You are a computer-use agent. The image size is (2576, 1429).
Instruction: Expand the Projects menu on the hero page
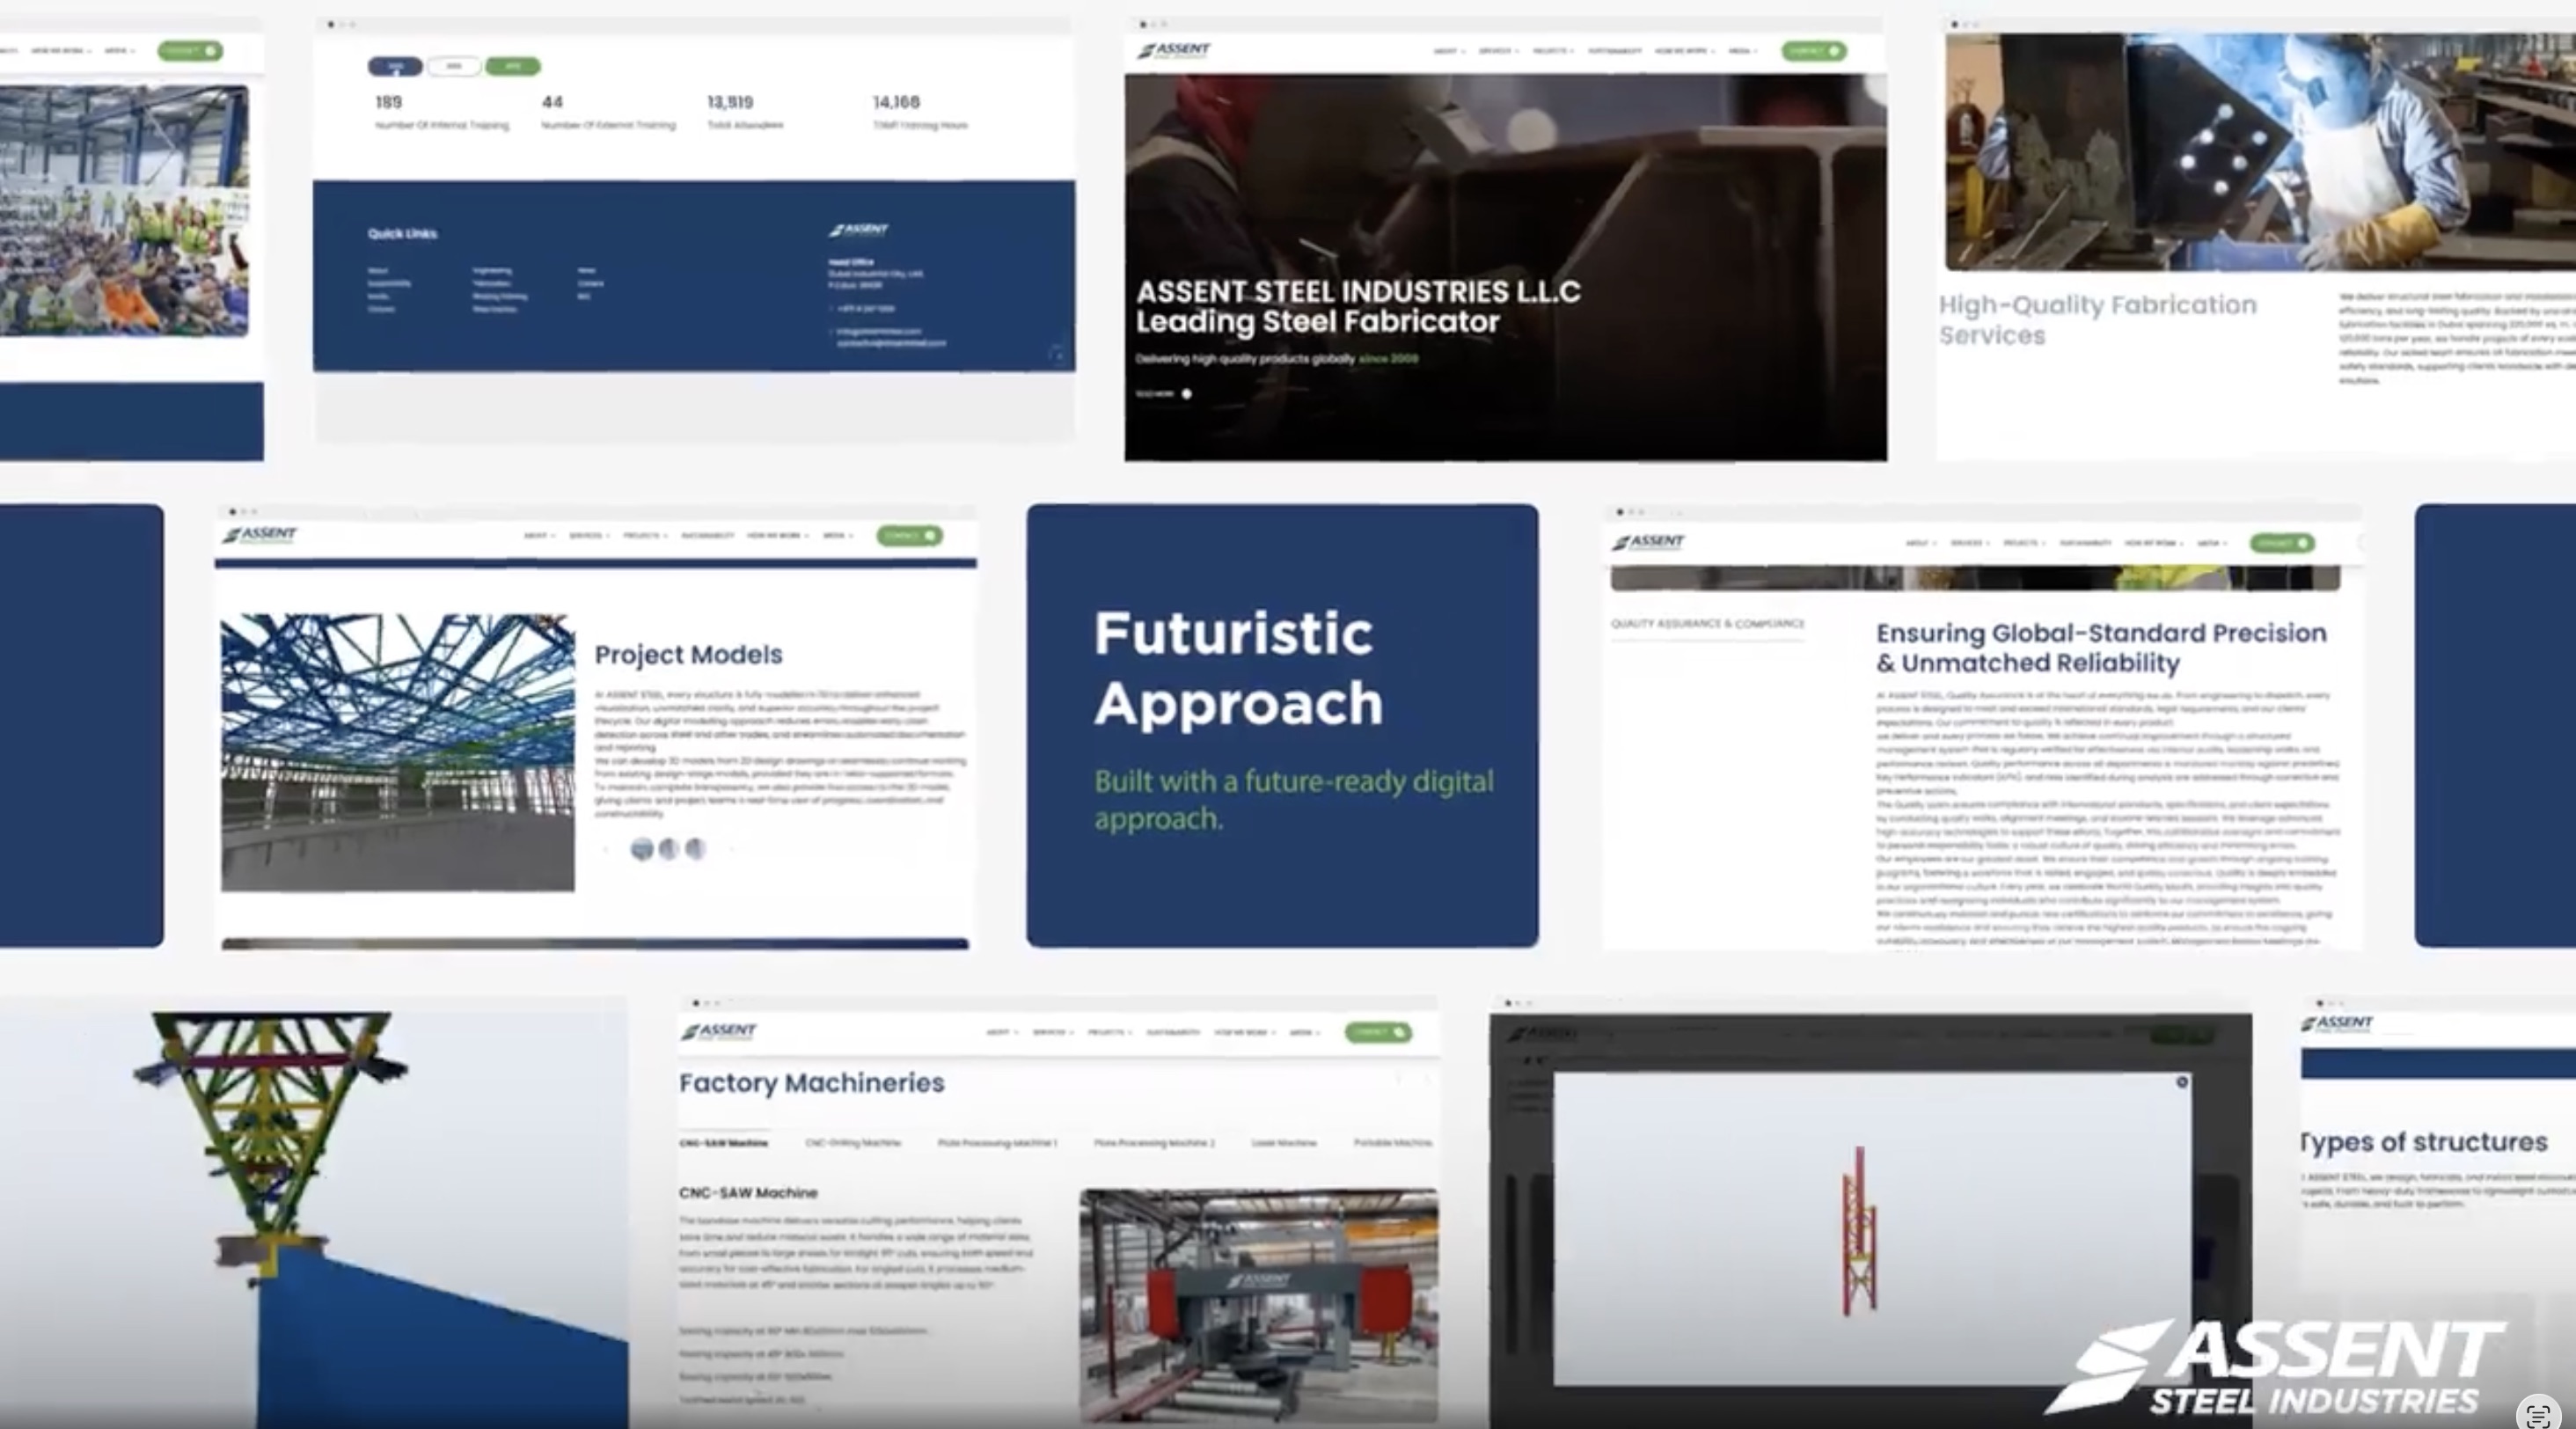point(1554,51)
